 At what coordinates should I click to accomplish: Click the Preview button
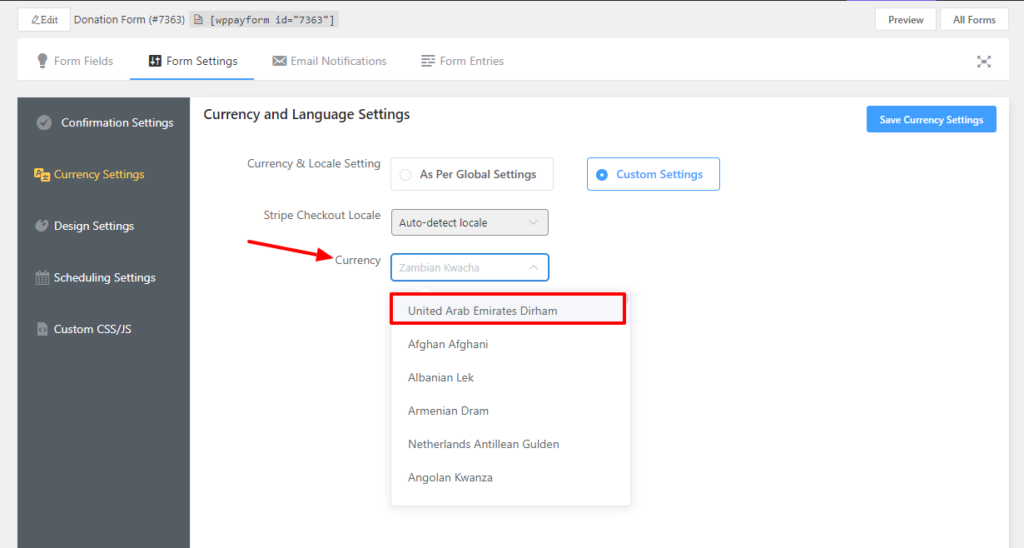tap(905, 20)
